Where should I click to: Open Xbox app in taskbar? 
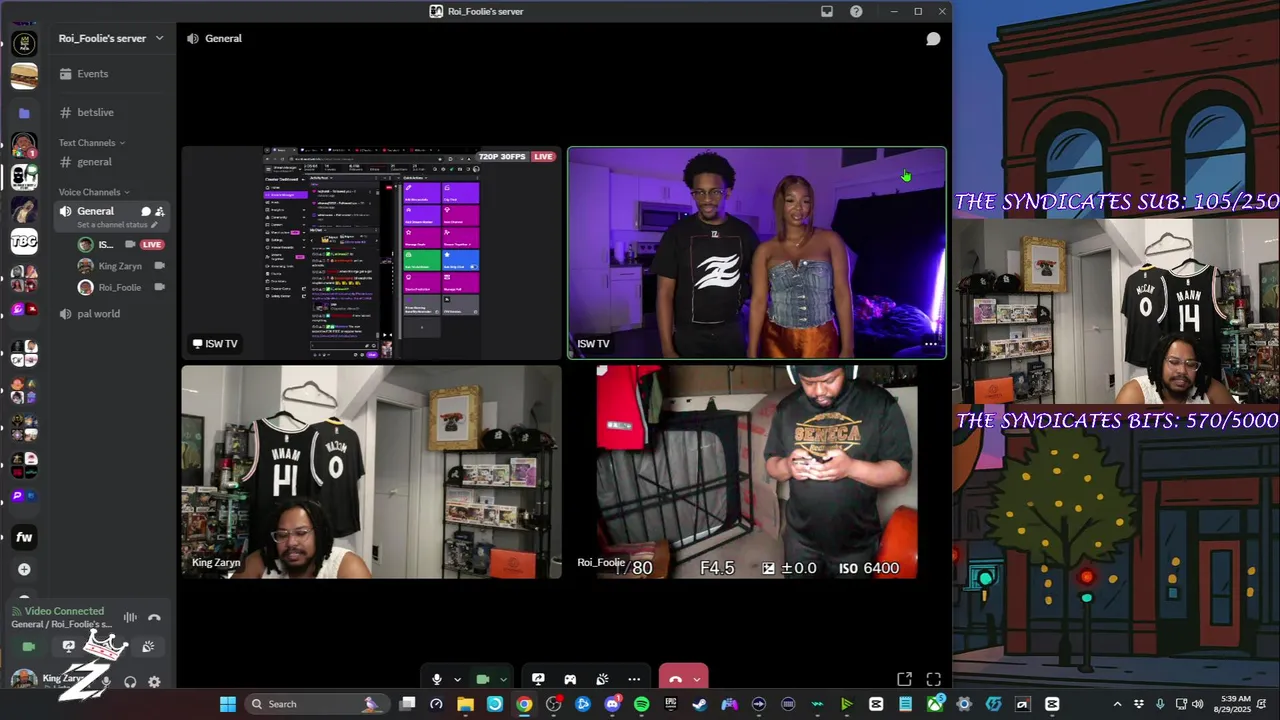(935, 704)
